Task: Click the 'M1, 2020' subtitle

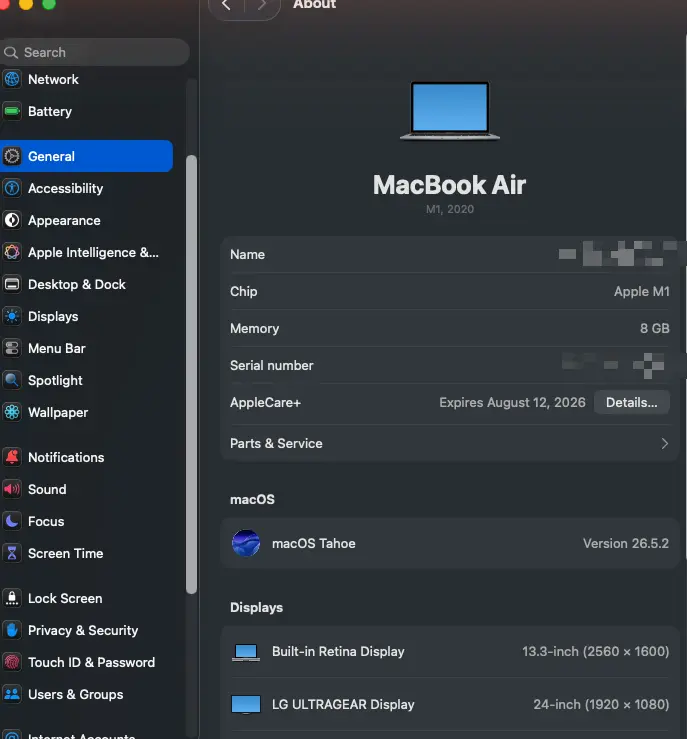Action: (x=450, y=209)
